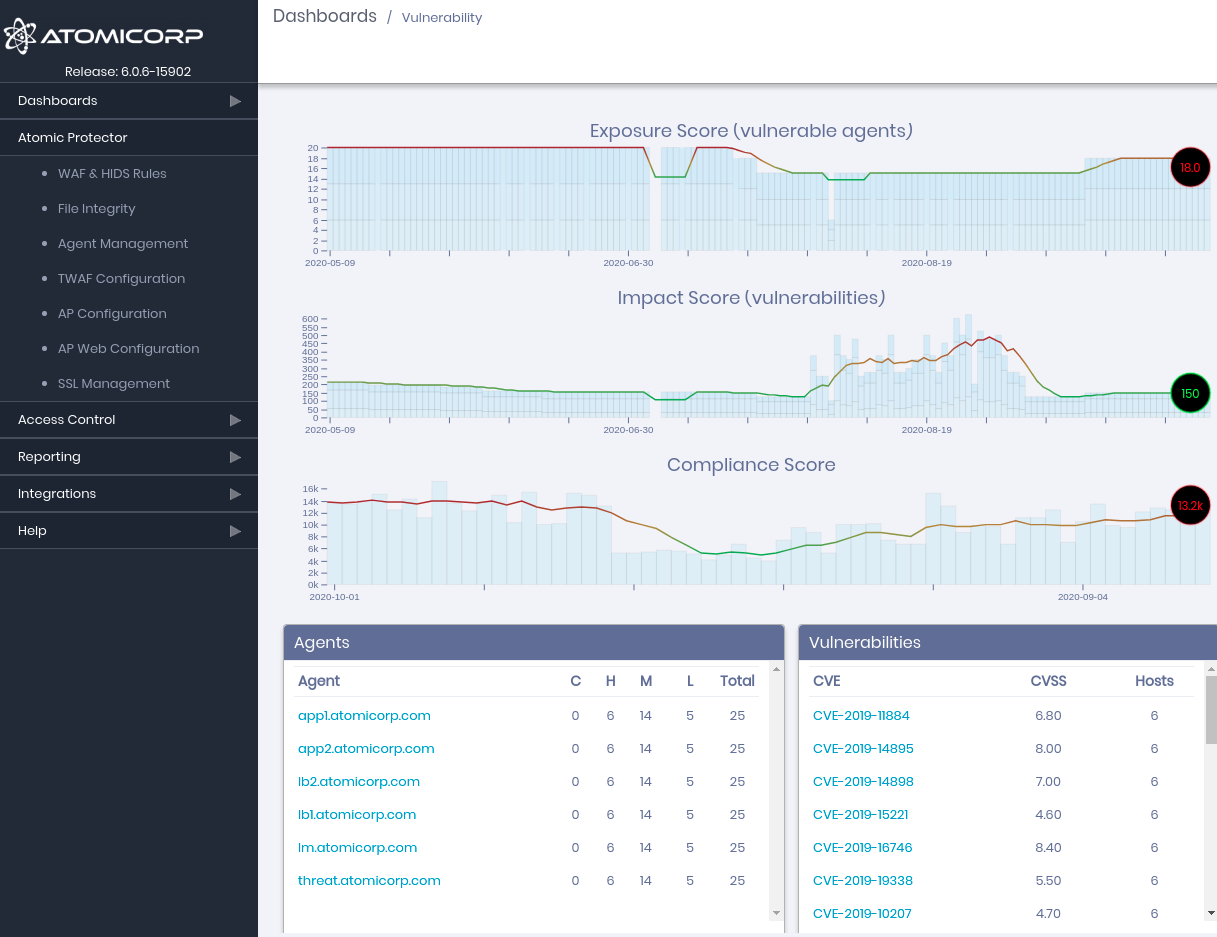Open CVE-2019-16746 details
Image resolution: width=1217 pixels, height=937 pixels.
pyautogui.click(x=863, y=848)
